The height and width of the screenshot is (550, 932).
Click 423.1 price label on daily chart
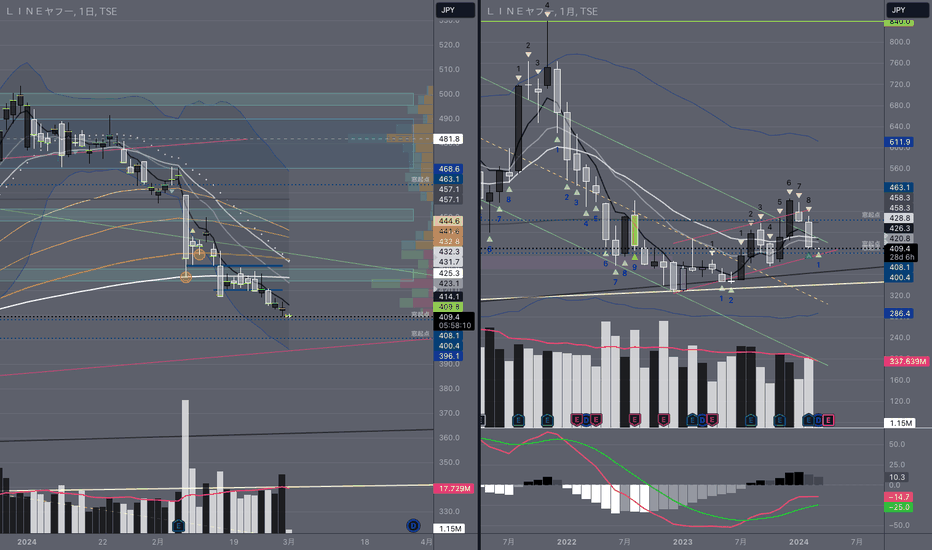[x=449, y=284]
